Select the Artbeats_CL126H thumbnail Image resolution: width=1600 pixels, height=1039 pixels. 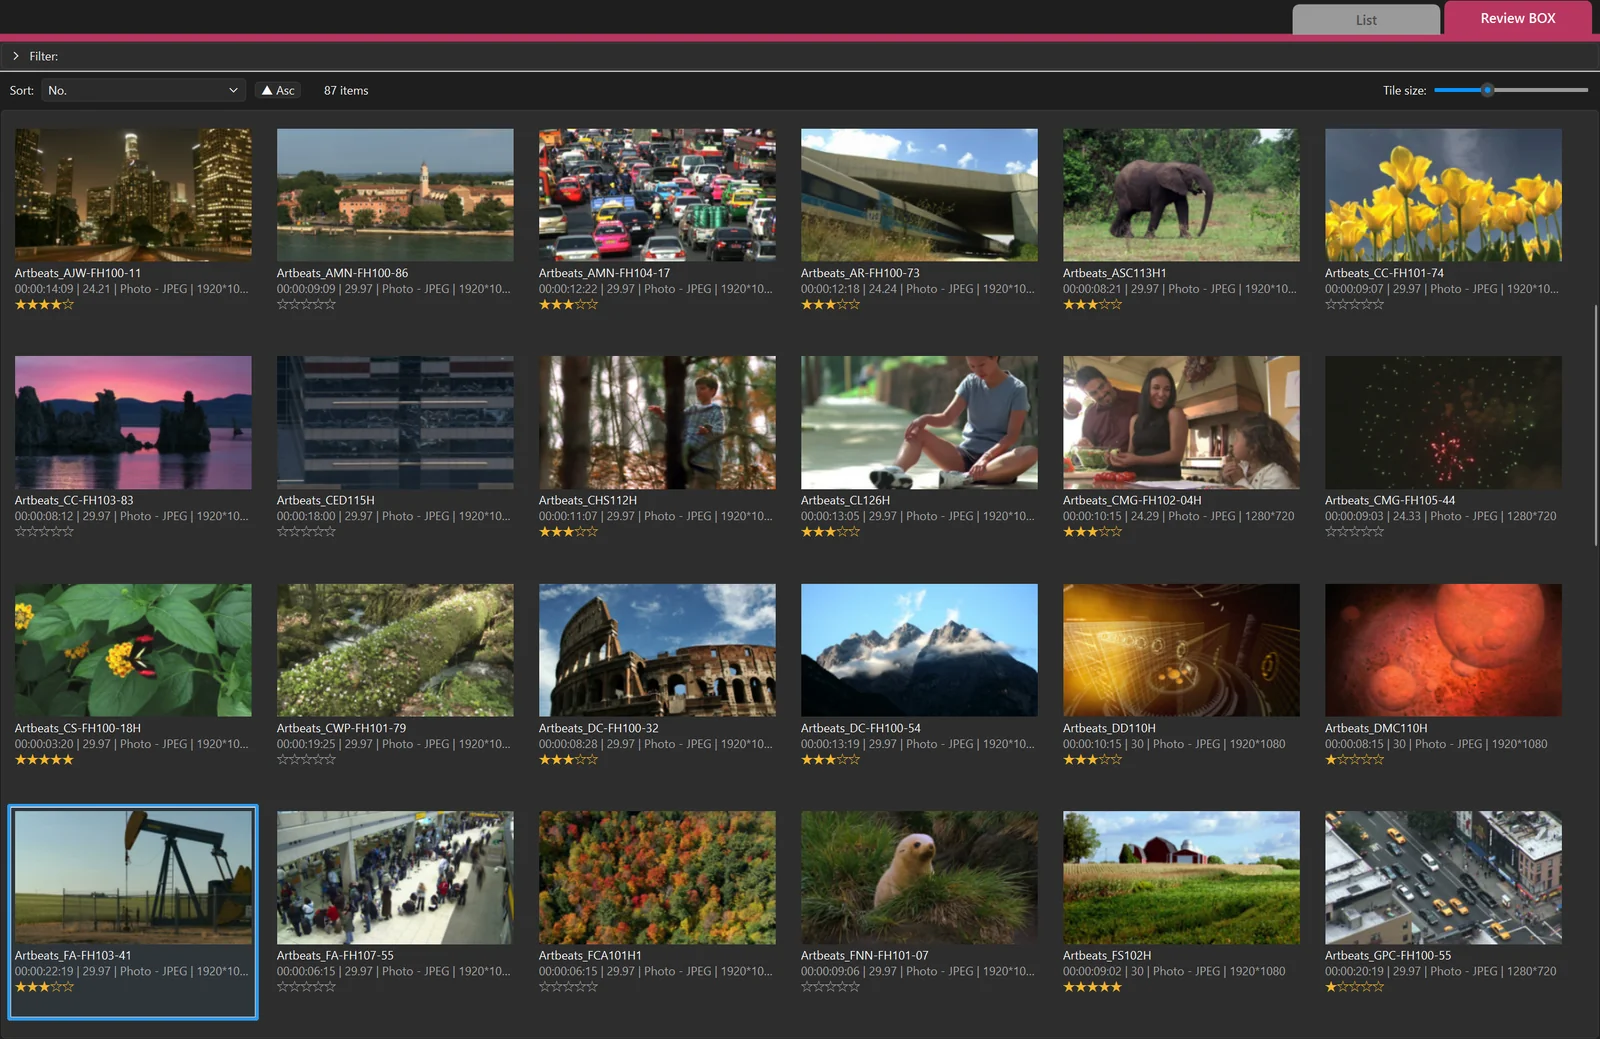(919, 422)
